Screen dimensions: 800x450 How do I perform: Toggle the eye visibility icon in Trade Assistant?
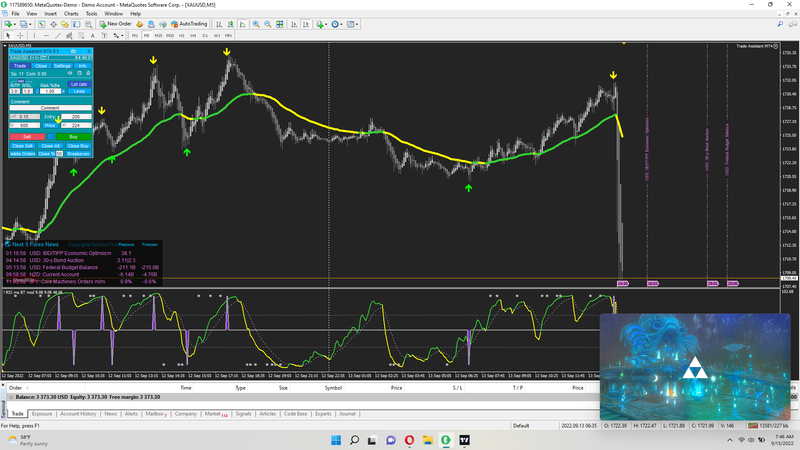(x=69, y=73)
